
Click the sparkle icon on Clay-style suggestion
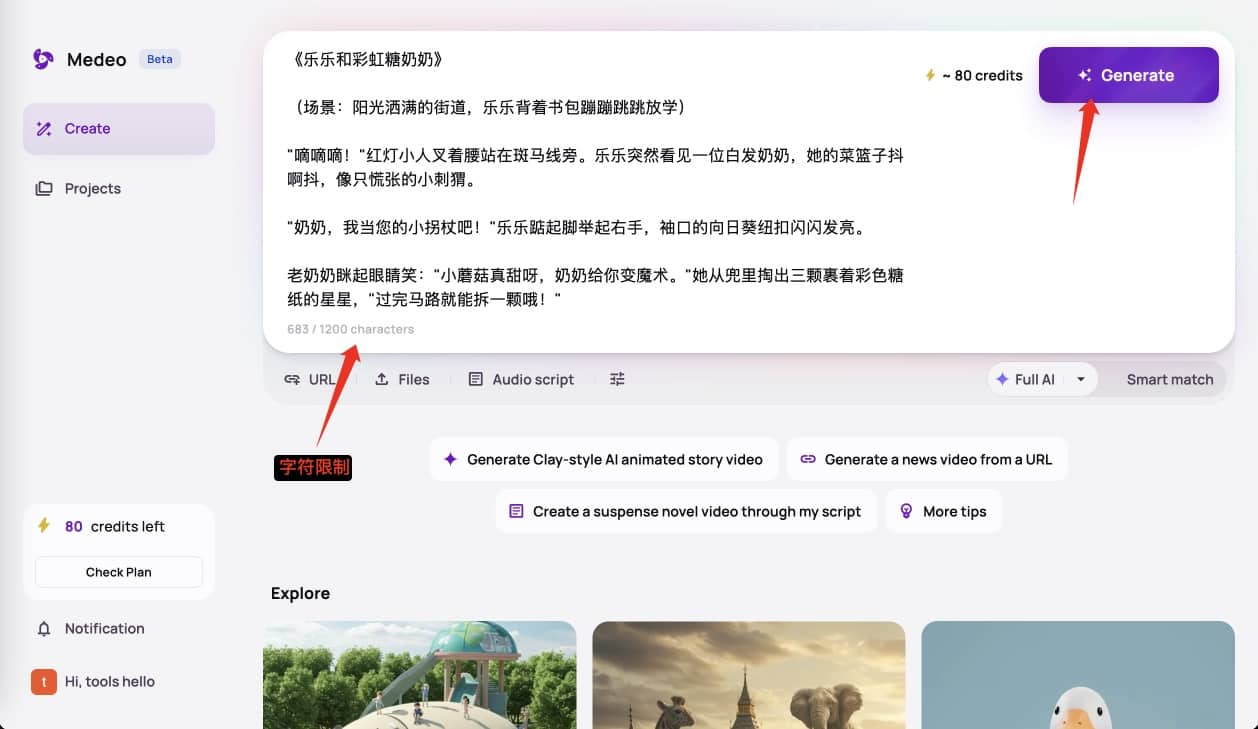tap(450, 460)
